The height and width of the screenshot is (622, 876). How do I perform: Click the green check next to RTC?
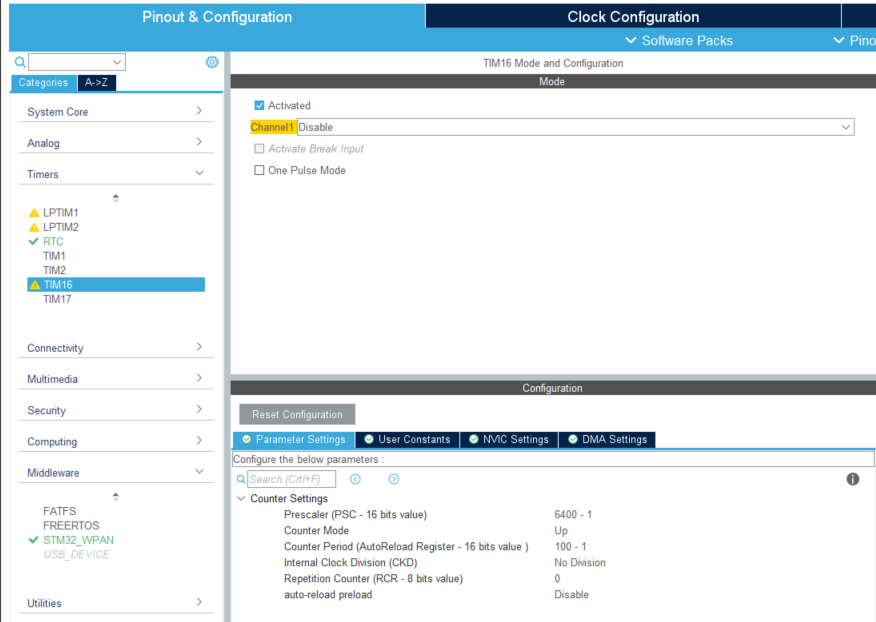[x=34, y=241]
